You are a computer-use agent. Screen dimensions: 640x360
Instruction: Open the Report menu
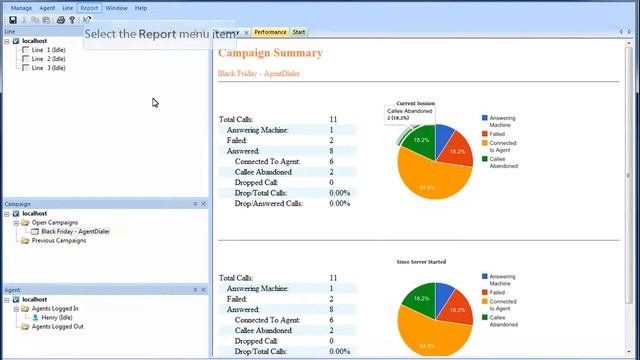coord(89,8)
